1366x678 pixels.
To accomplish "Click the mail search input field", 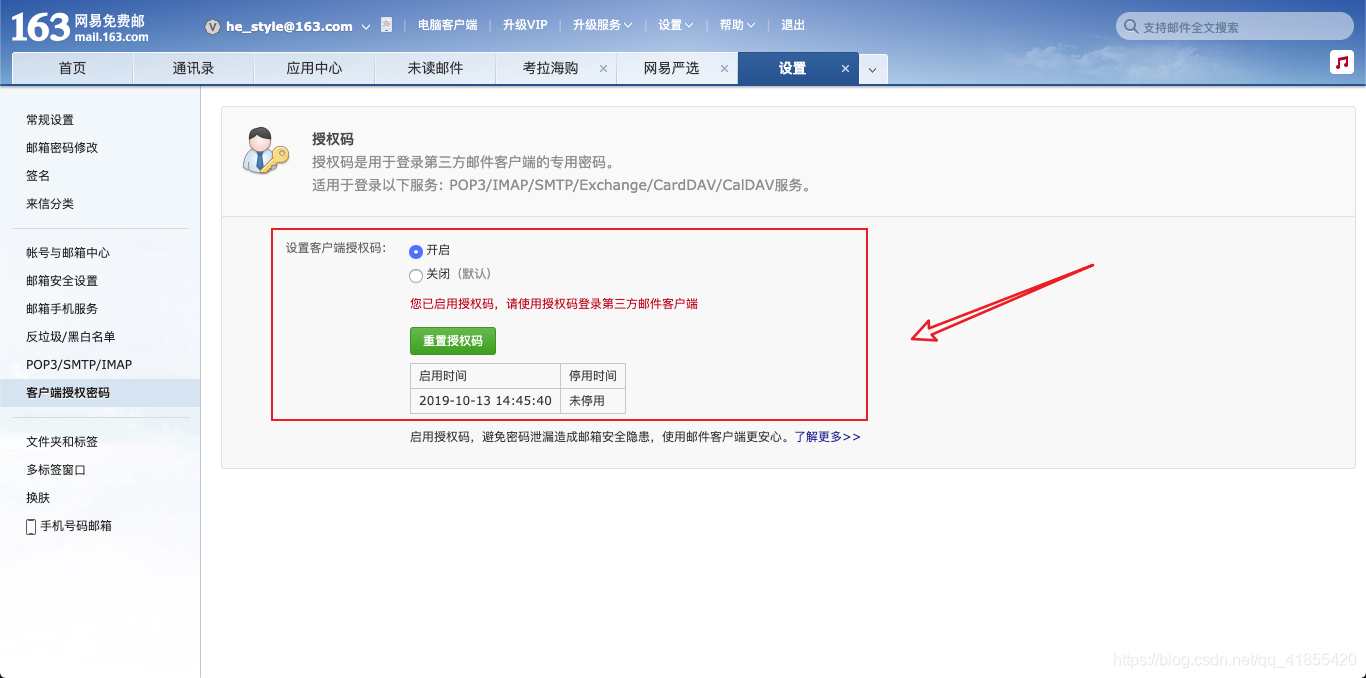I will 1230,26.
